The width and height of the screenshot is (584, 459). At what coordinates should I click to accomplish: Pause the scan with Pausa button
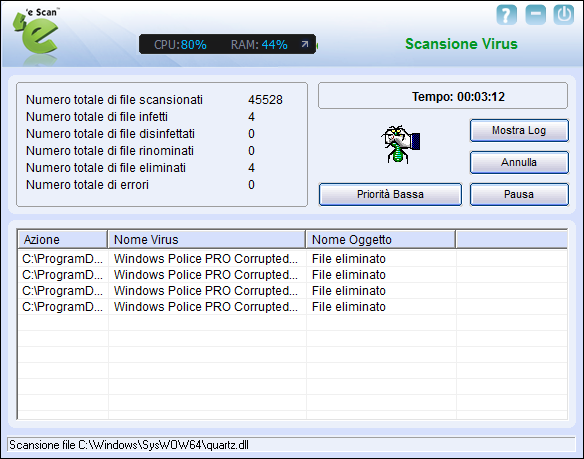coord(519,194)
